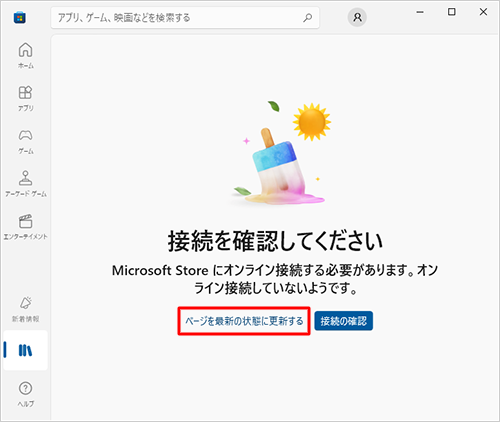Open the ホーム (Home) sidebar item
Viewport: 500px width, 422px height.
[26, 55]
